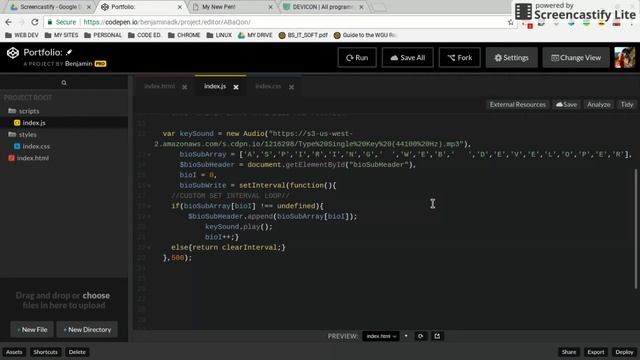This screenshot has height=360, width=640.
Task: Fold the $bioSubHeader.append line arrow
Action: 149,217
